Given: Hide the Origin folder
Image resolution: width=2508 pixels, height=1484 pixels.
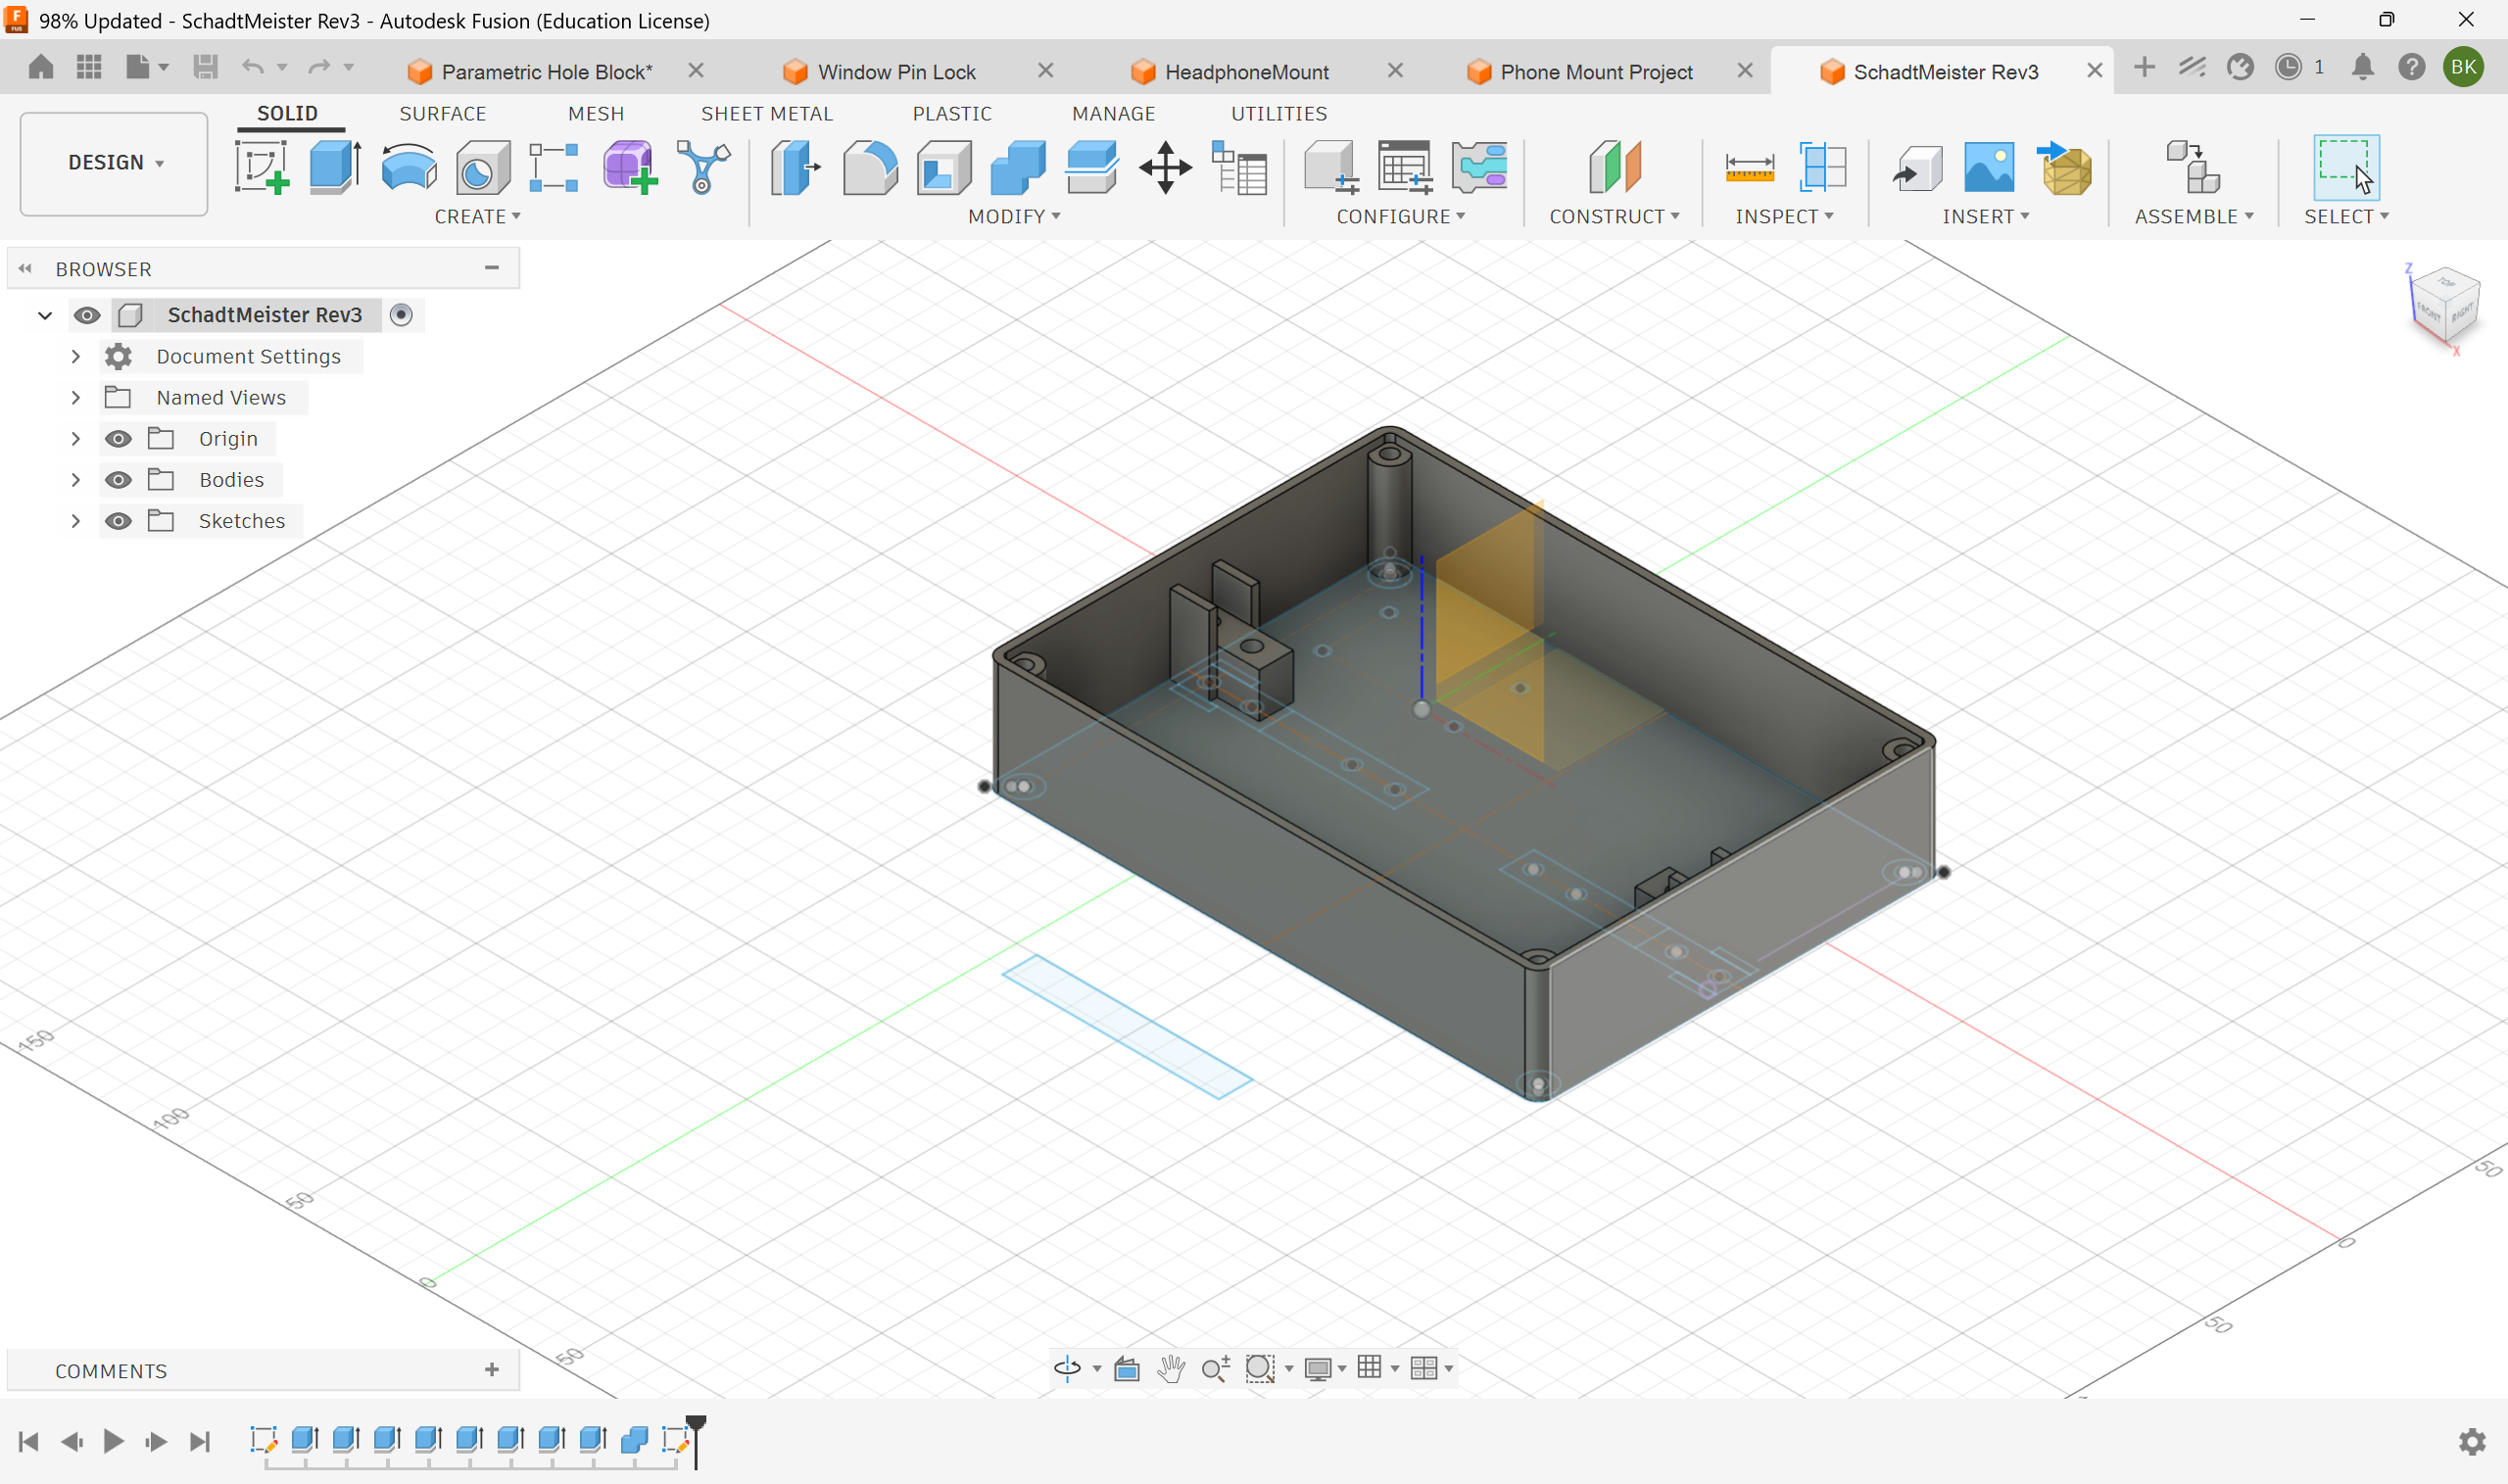Looking at the screenshot, I should 118,439.
